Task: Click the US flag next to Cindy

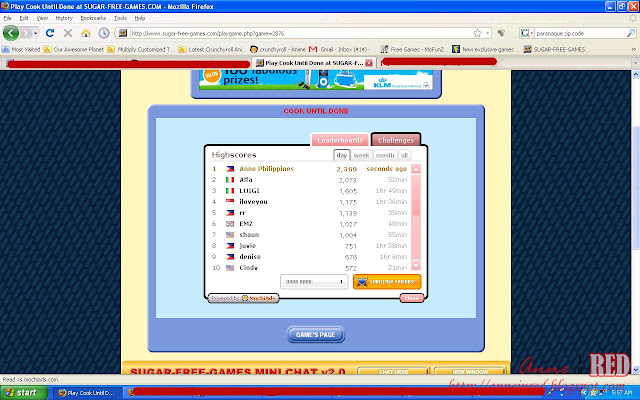Action: click(230, 268)
